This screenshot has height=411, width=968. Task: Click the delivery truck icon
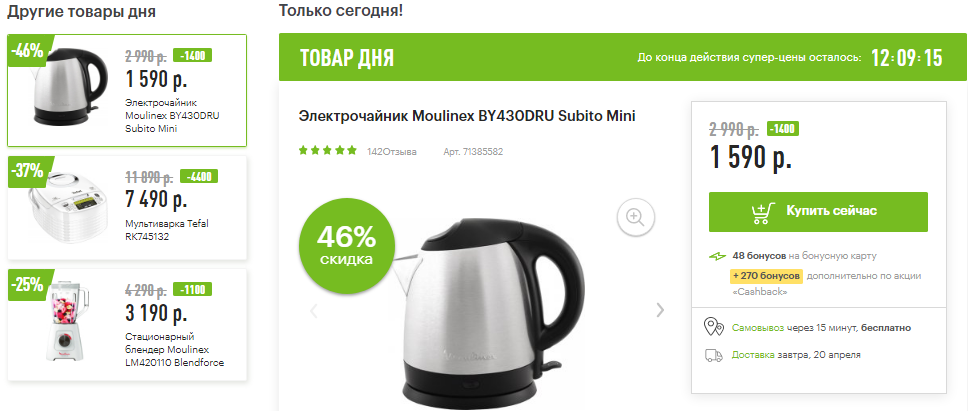(714, 355)
